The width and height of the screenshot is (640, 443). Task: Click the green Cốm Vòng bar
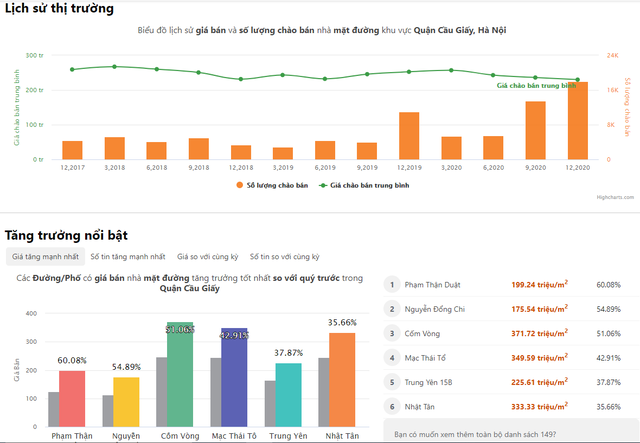click(180, 374)
